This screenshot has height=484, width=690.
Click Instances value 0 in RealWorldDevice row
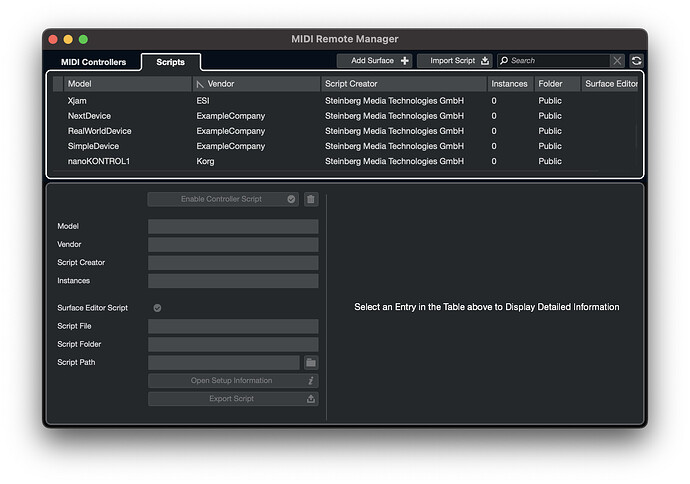coord(494,131)
